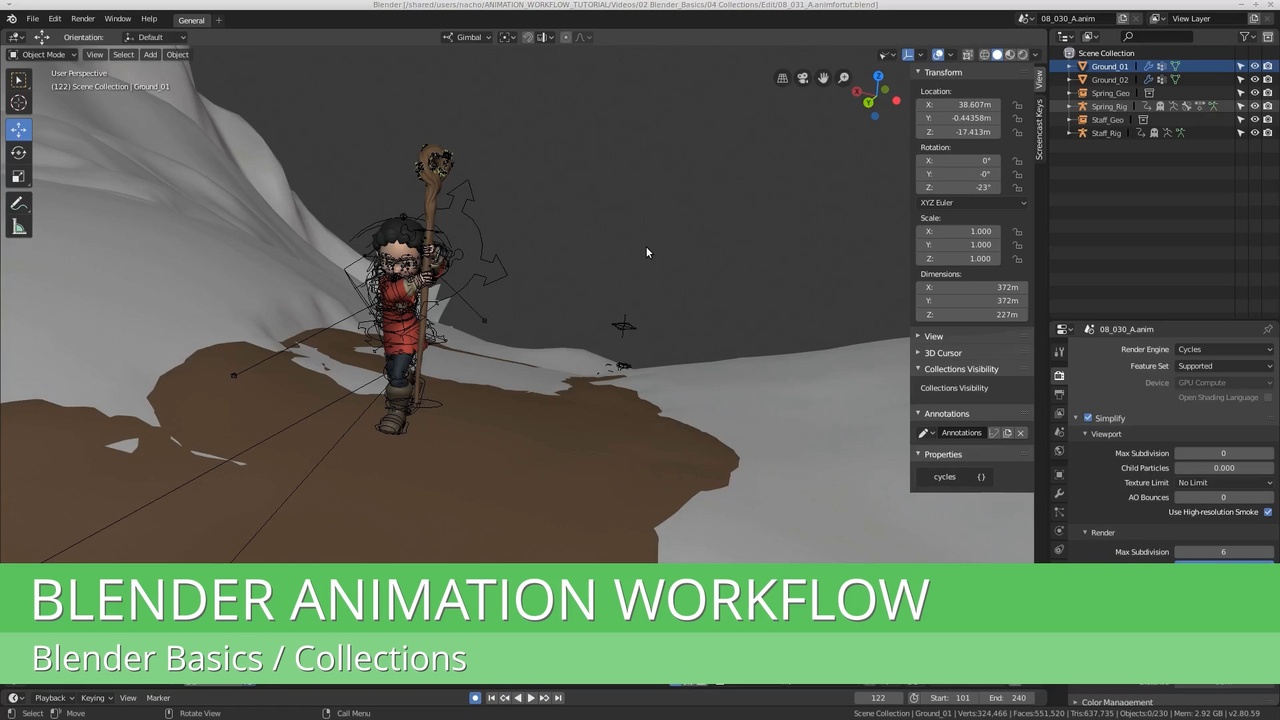The height and width of the screenshot is (720, 1280).
Task: Open the Tool properties tab icon
Action: coord(1059,352)
